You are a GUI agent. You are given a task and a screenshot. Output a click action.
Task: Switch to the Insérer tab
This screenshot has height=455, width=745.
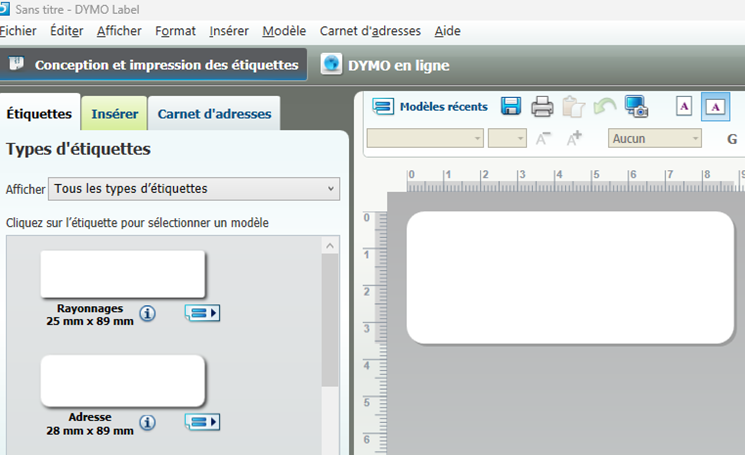coord(115,114)
